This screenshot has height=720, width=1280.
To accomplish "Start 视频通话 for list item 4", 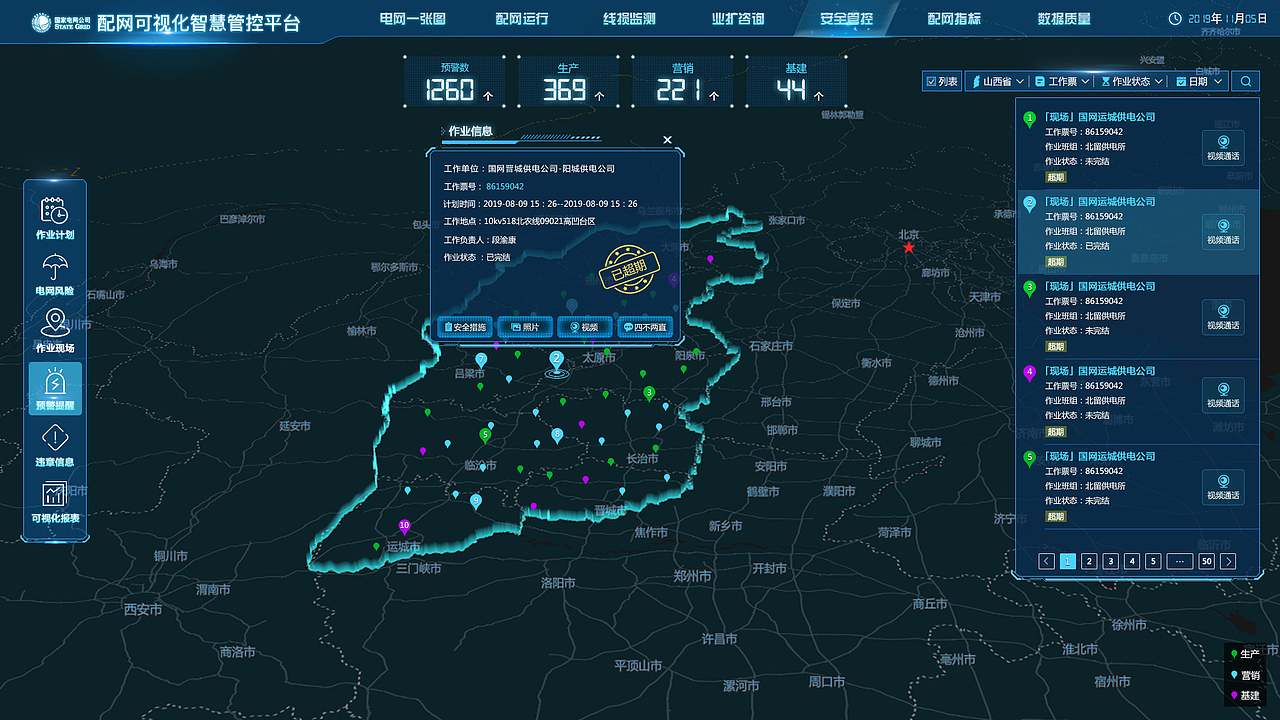I will [x=1223, y=395].
